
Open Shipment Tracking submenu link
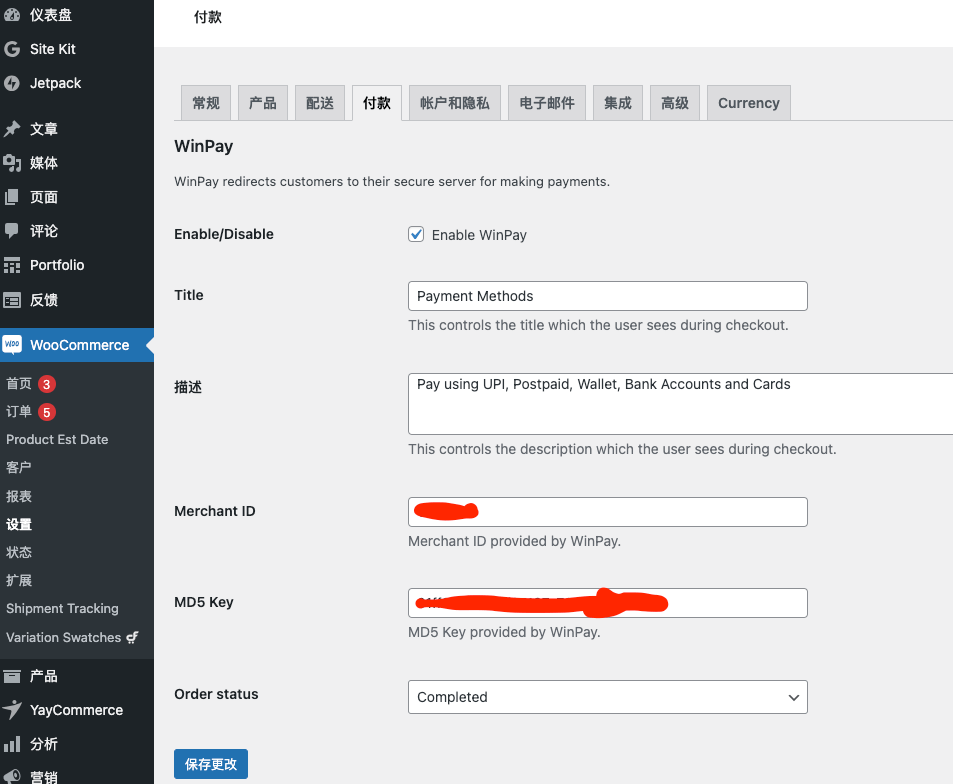pos(63,608)
